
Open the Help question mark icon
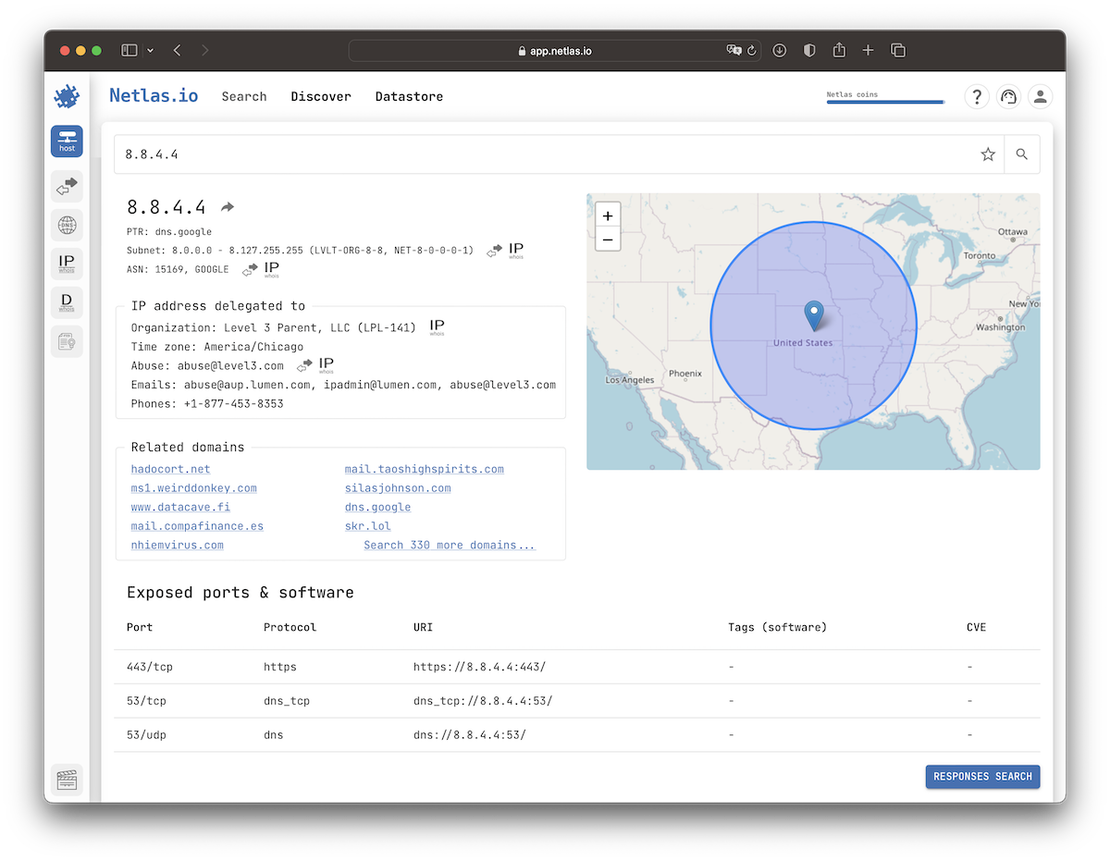(x=977, y=96)
